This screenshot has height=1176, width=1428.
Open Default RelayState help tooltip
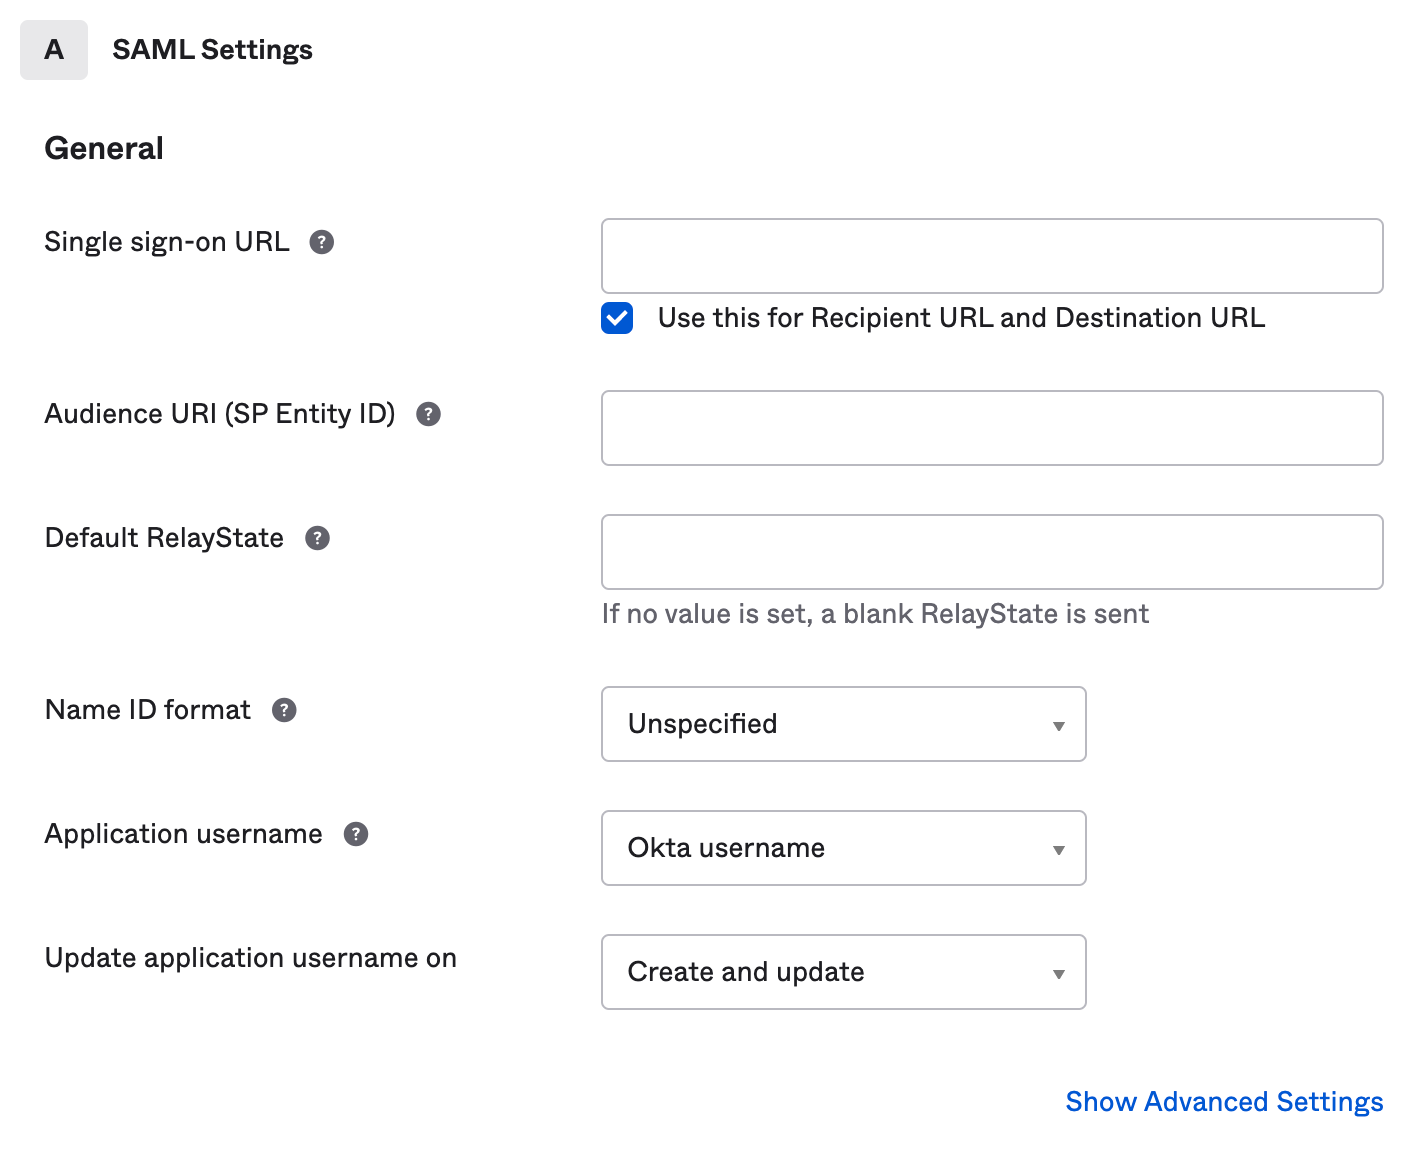[x=317, y=538]
